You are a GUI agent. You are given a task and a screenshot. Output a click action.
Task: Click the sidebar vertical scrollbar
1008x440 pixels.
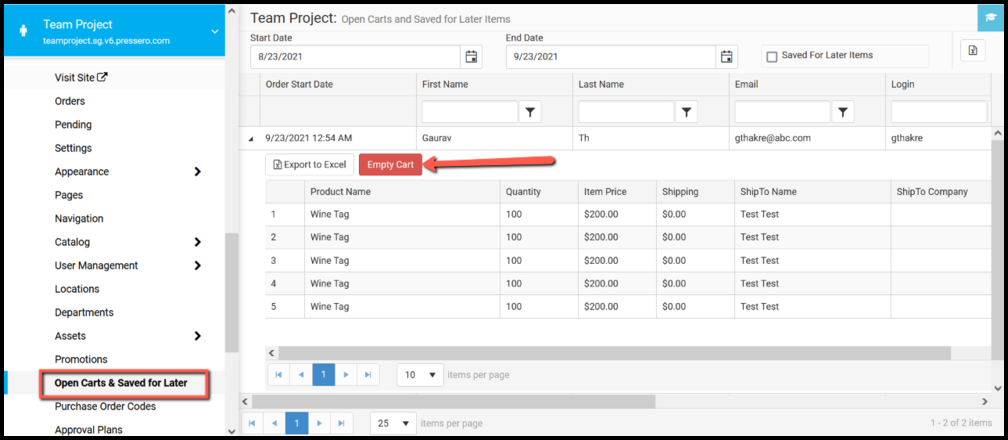231,293
